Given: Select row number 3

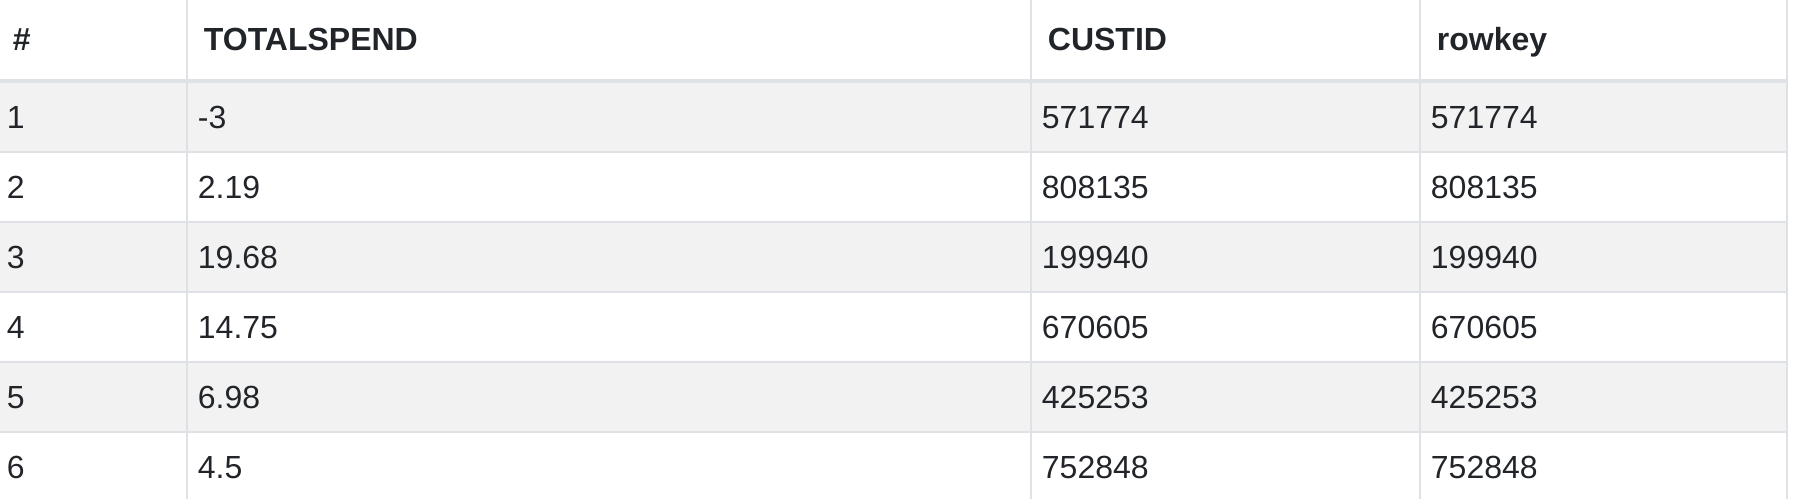Looking at the screenshot, I should tap(15, 258).
